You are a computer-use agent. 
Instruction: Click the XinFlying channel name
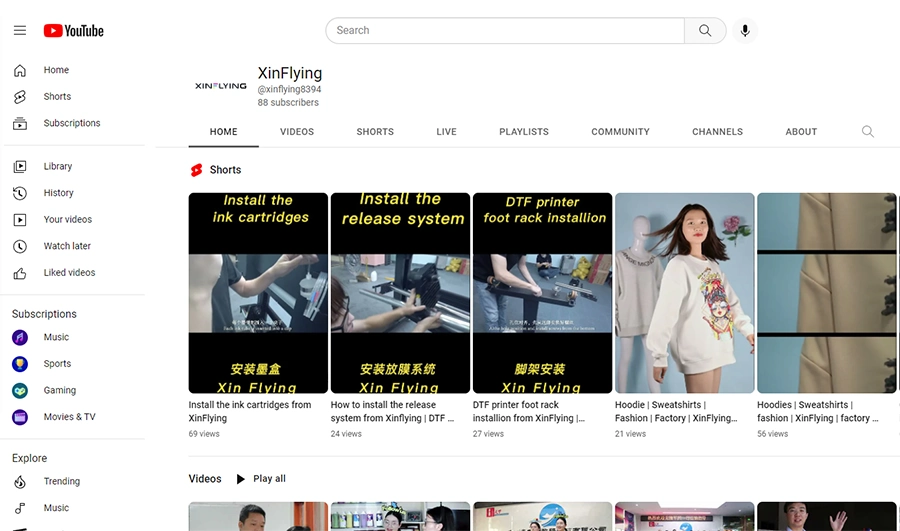pos(290,73)
